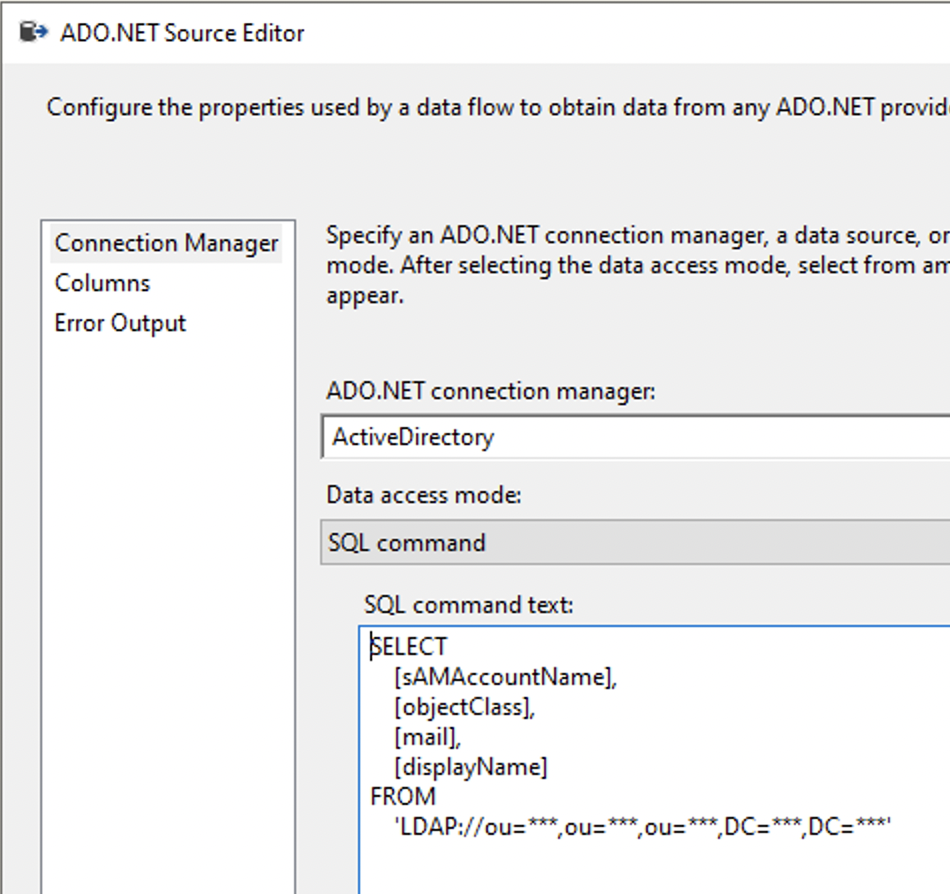Select the Connection Manager page
The width and height of the screenshot is (950, 894).
click(166, 243)
